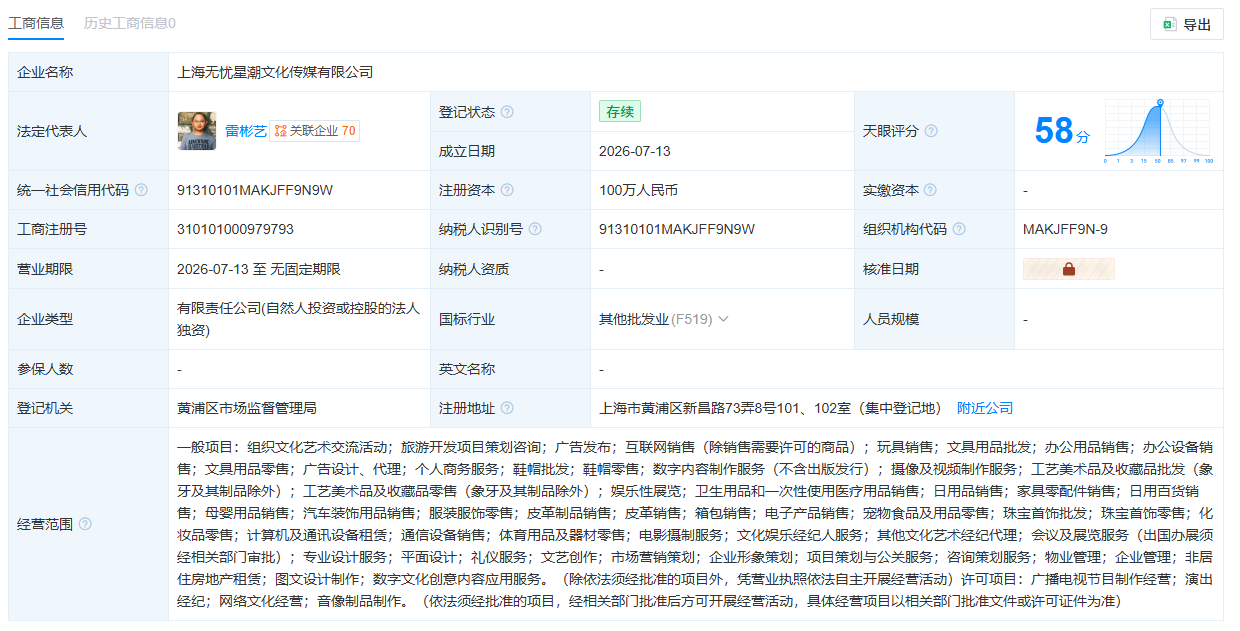1240x631 pixels.
Task: Click help icon next to 经营范围
Action: pyautogui.click(x=85, y=524)
